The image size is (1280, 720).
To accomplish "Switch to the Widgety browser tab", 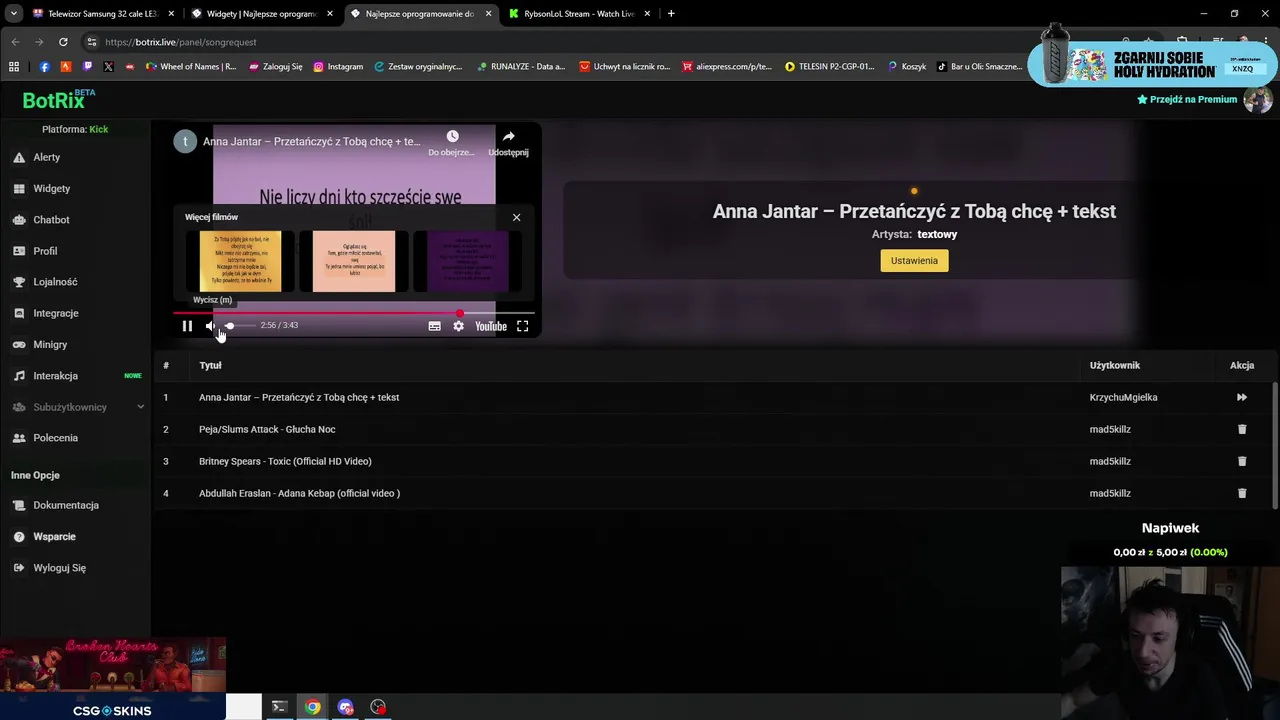I will (261, 14).
